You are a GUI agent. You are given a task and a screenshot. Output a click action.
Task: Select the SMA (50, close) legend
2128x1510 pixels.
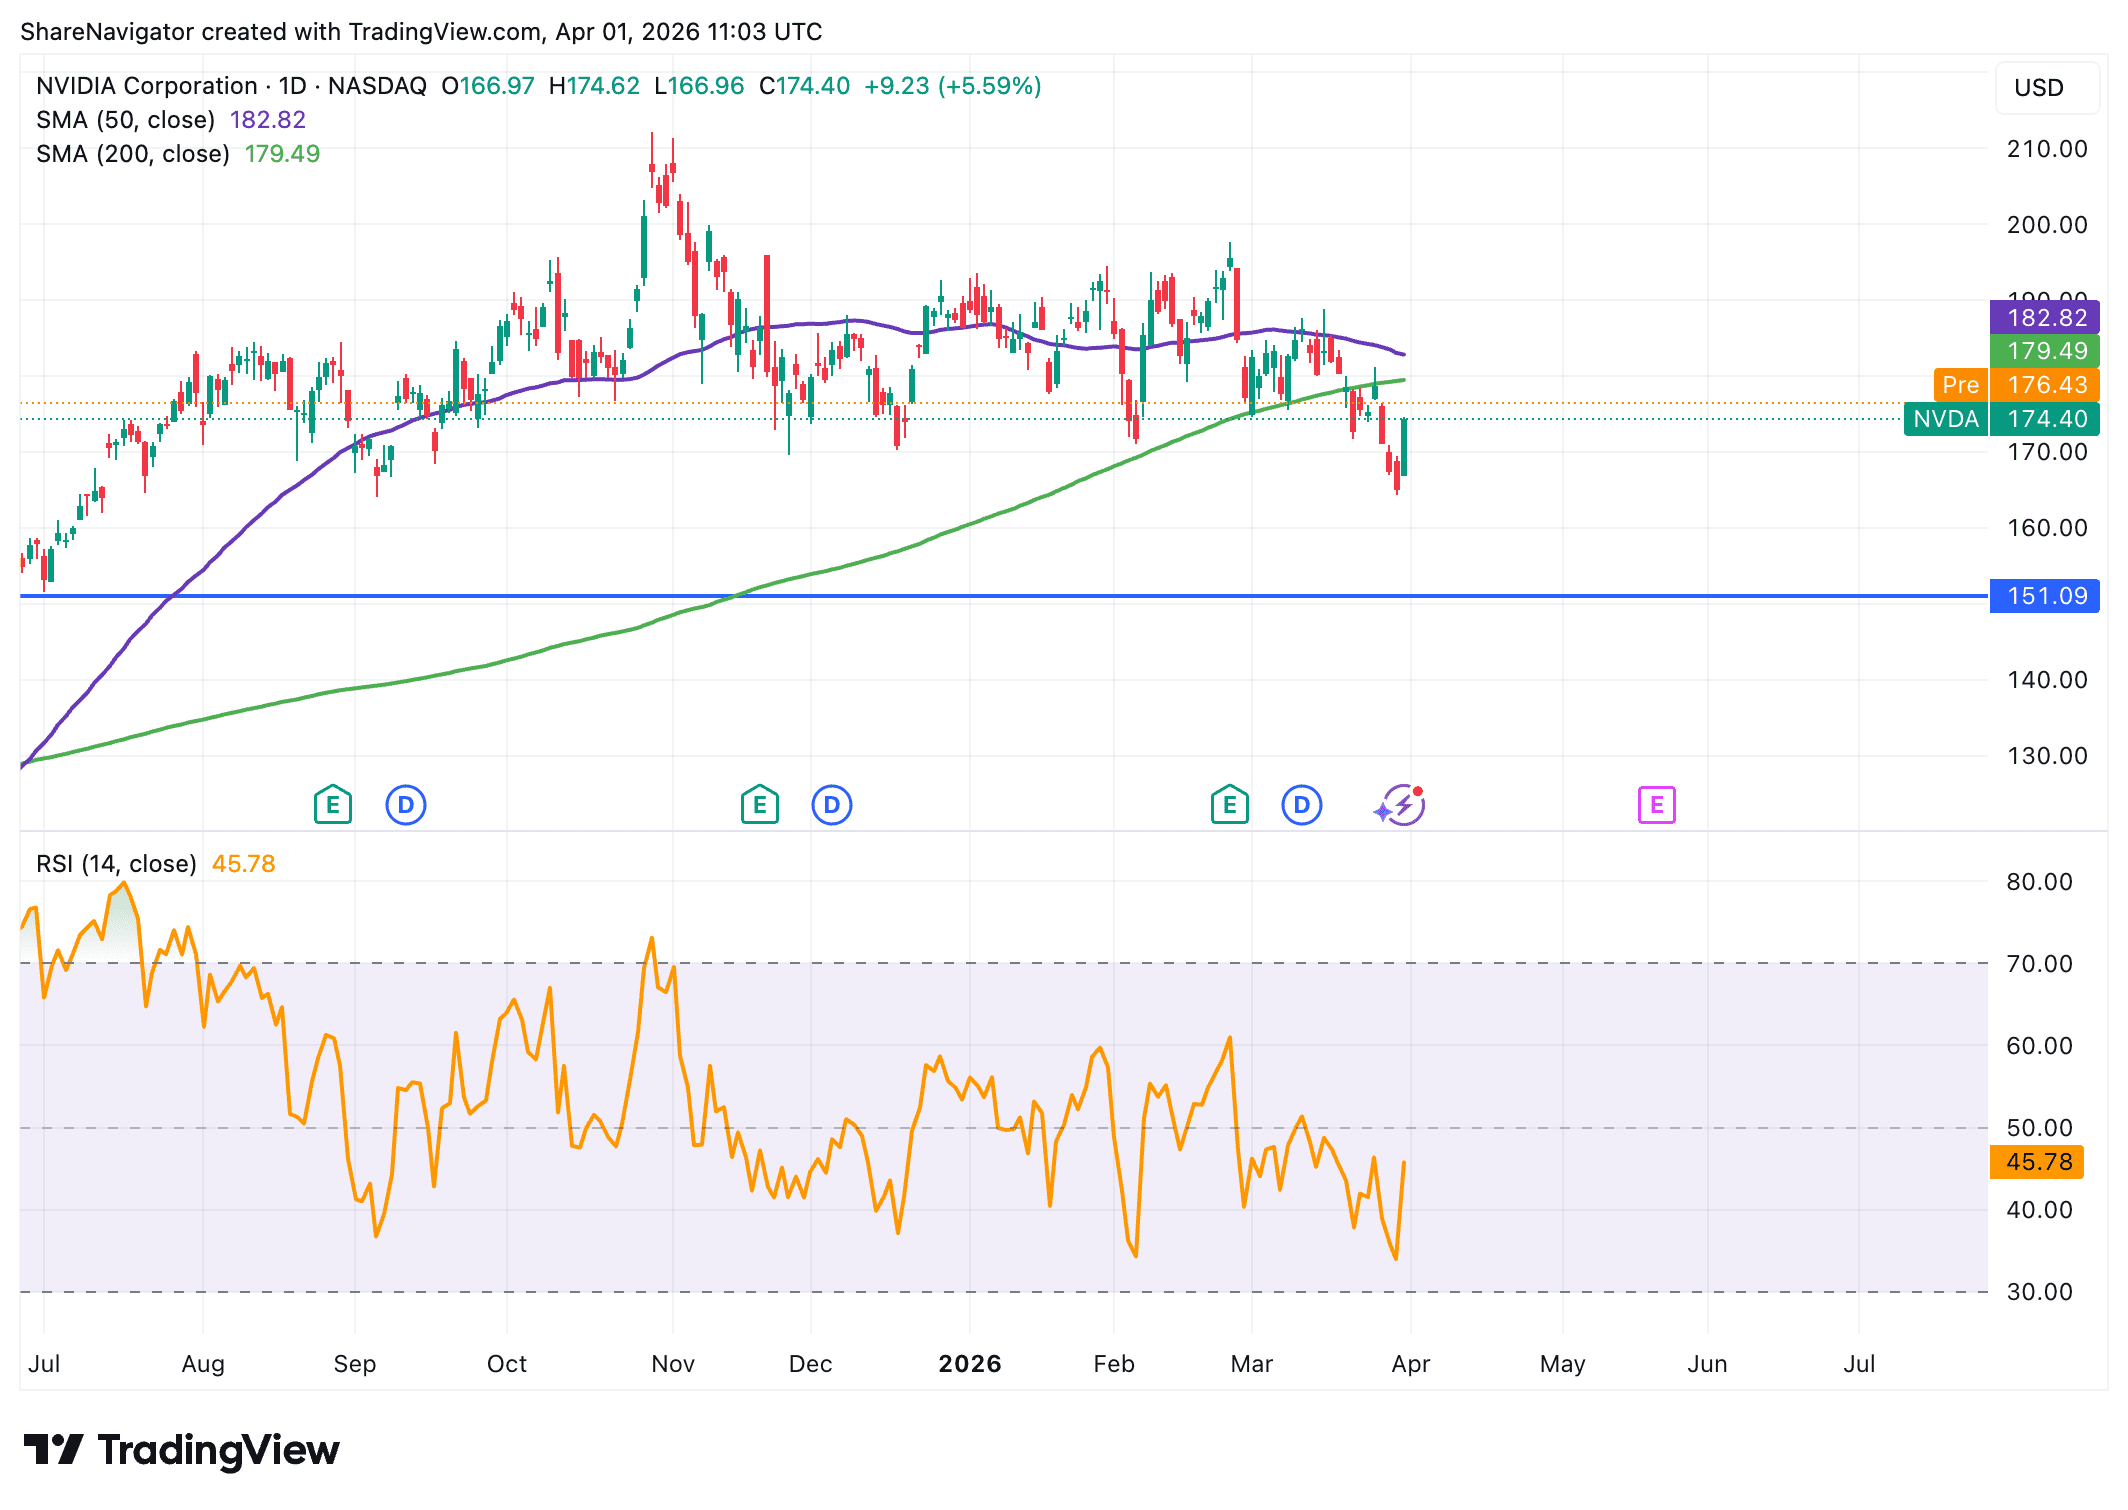[x=125, y=120]
